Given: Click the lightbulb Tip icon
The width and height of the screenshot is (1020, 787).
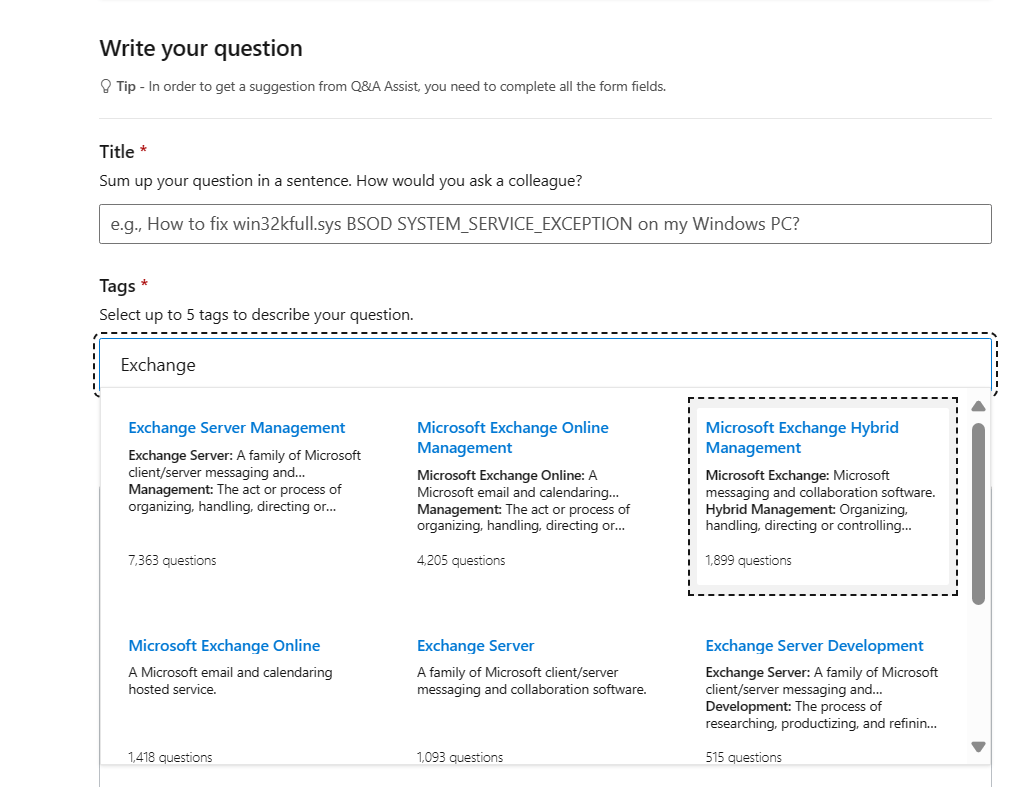Looking at the screenshot, I should coord(105,87).
